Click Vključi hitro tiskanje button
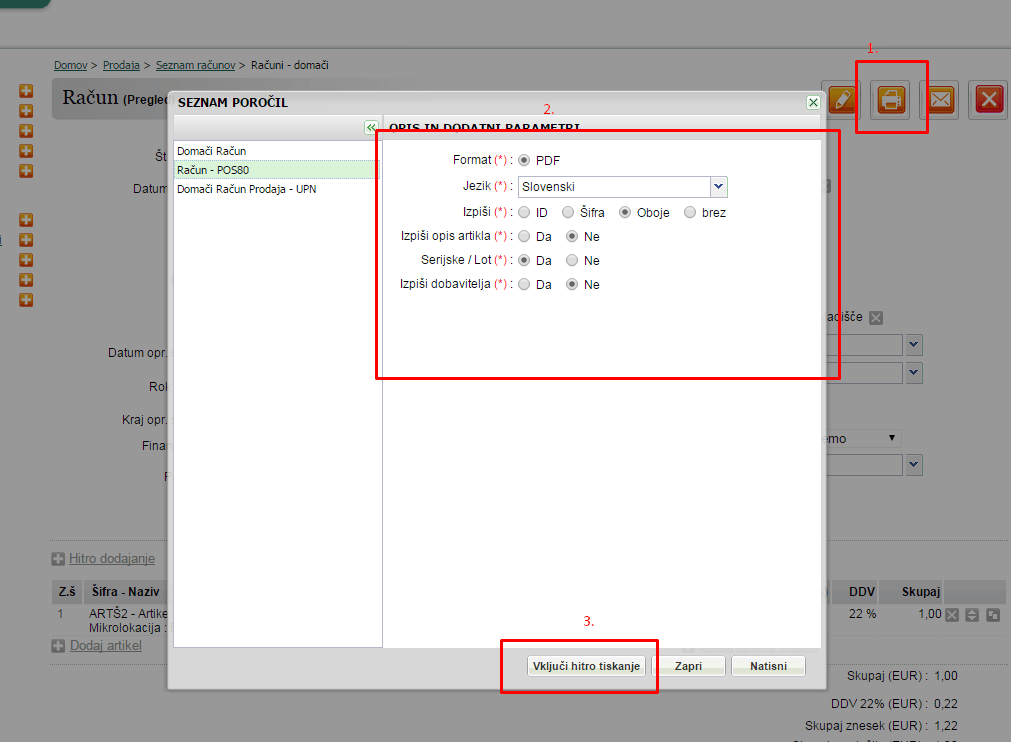 pyautogui.click(x=586, y=666)
